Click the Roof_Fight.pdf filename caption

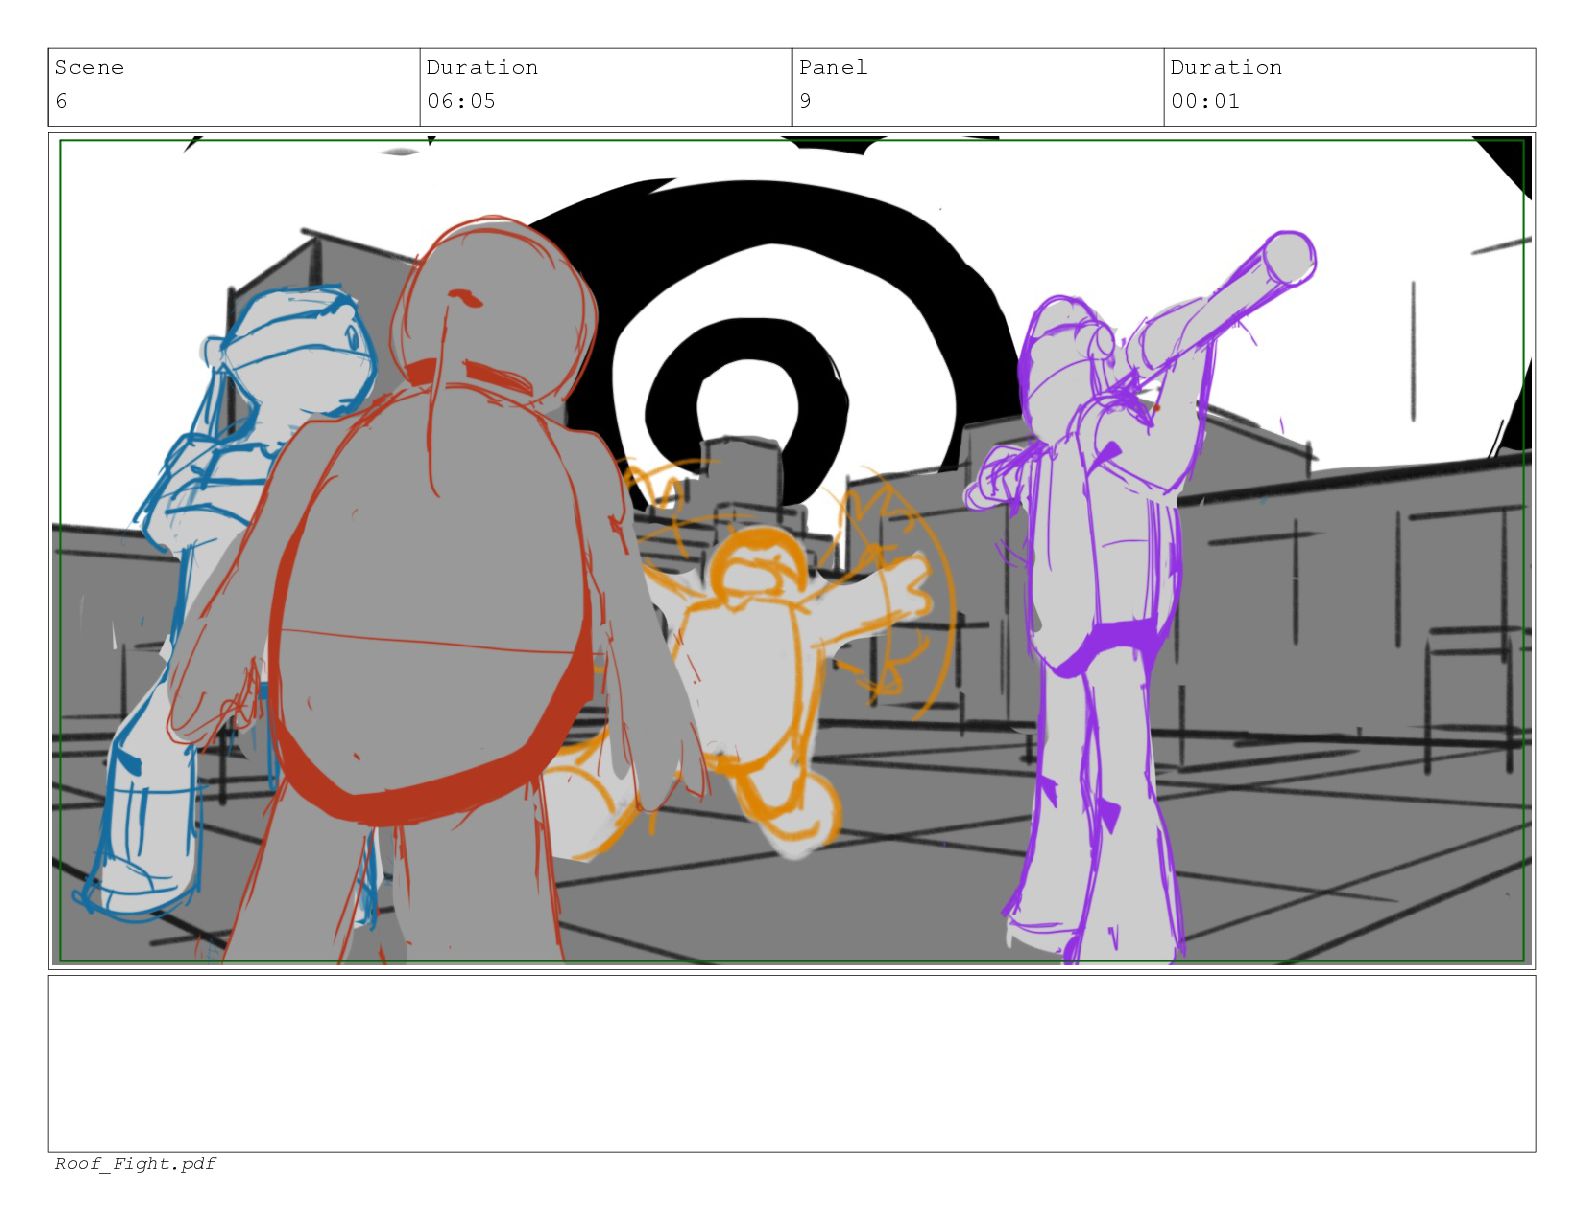(x=135, y=1164)
